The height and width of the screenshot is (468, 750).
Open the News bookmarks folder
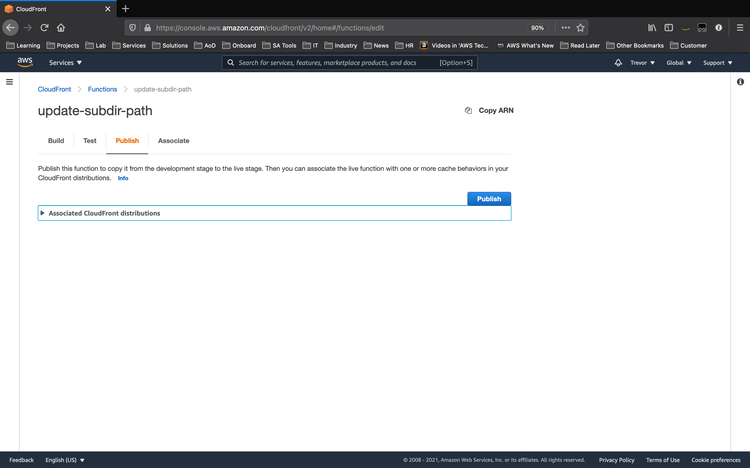(x=376, y=45)
